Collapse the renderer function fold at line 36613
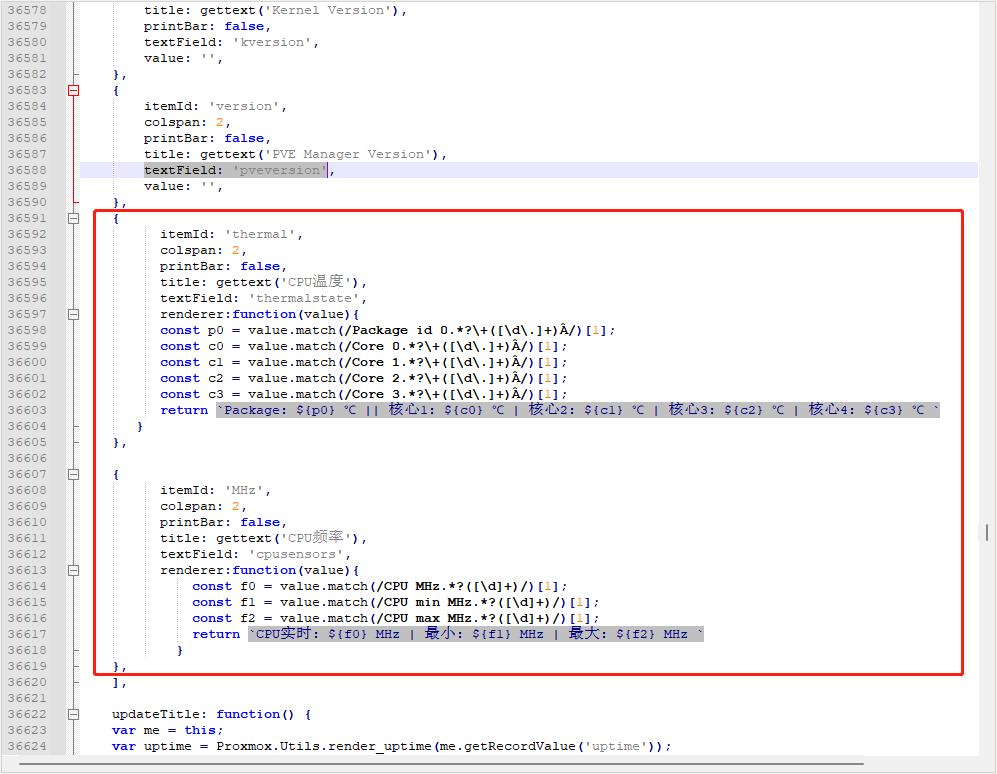The image size is (997, 774). 74,570
